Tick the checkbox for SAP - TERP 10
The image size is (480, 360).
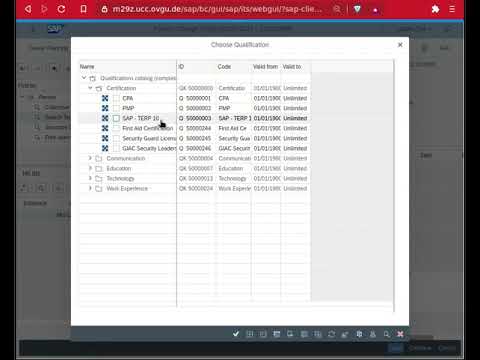coord(116,118)
